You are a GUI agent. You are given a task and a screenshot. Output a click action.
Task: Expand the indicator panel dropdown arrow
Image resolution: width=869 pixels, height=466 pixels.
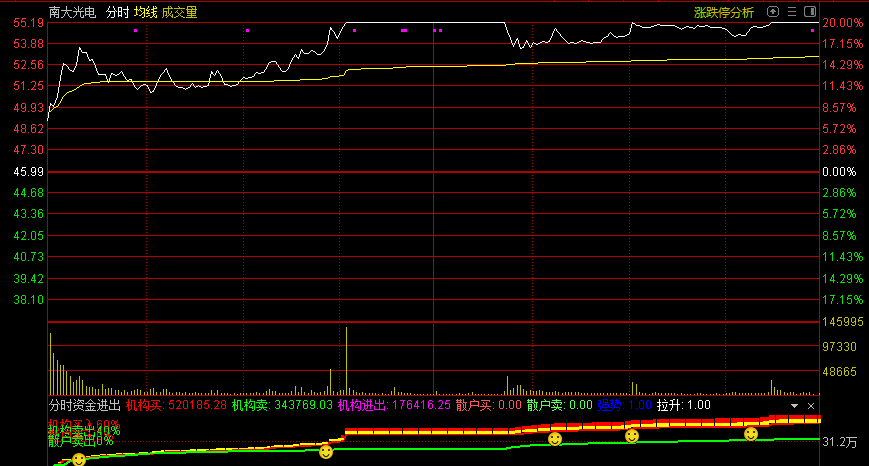(794, 406)
